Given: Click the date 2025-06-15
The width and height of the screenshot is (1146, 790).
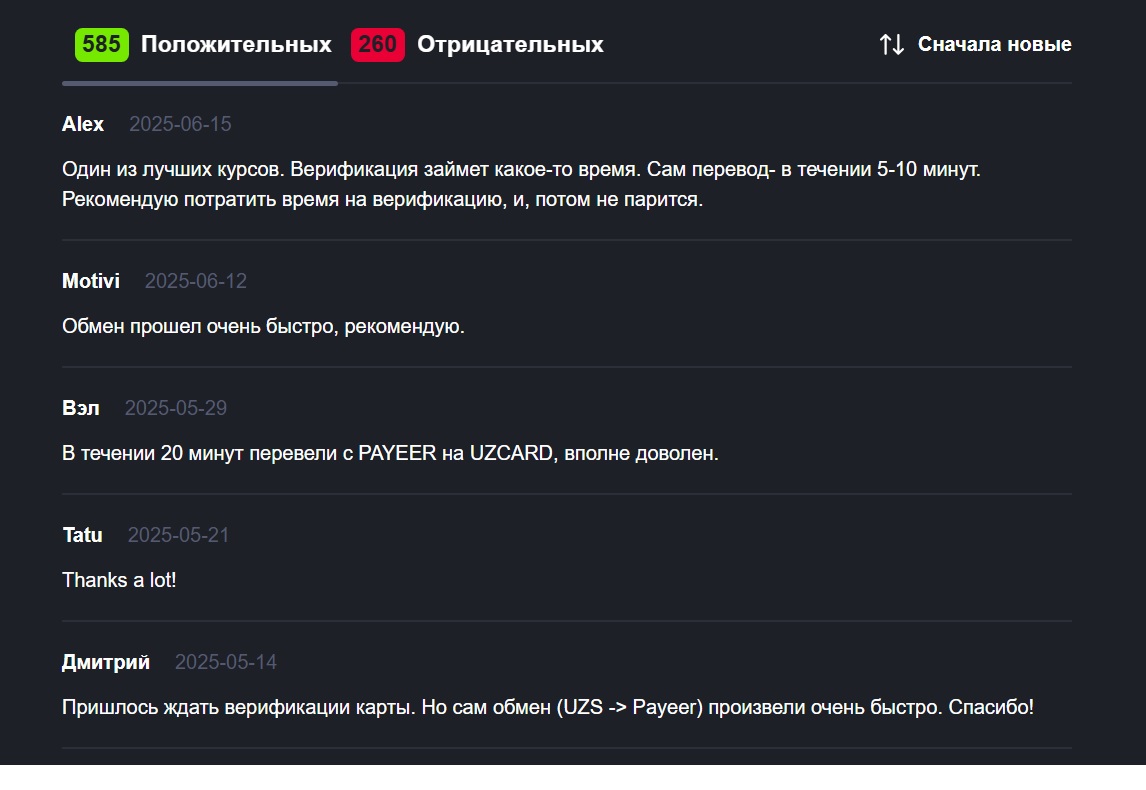Looking at the screenshot, I should tap(181, 124).
